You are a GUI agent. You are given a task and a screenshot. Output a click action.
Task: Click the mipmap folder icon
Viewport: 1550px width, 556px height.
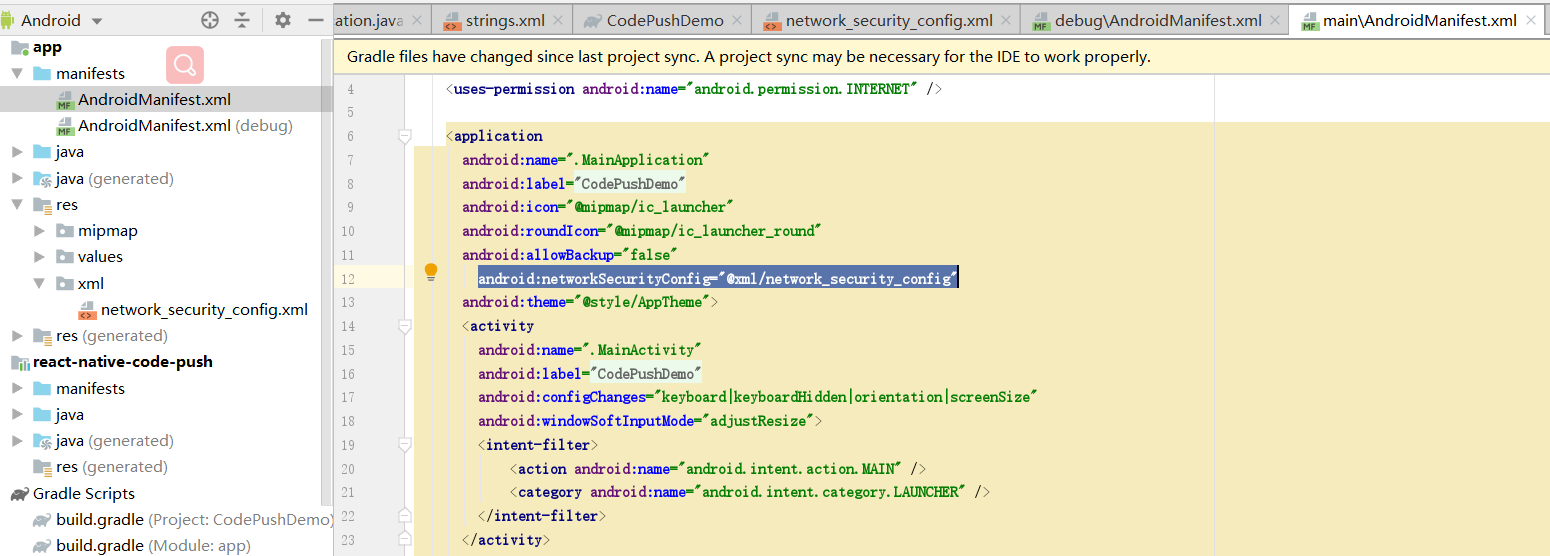(x=65, y=231)
